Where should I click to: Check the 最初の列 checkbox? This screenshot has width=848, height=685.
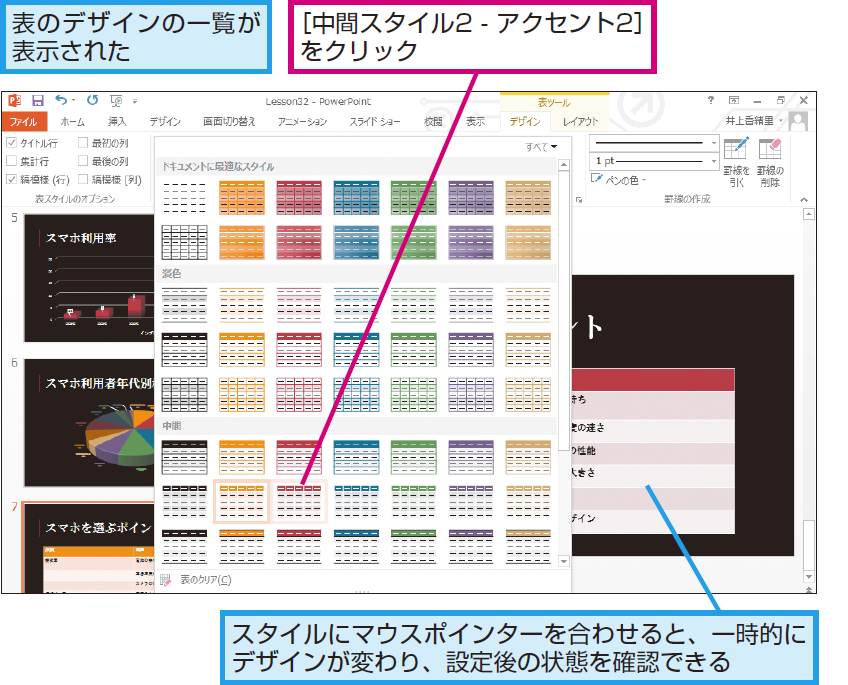[x=82, y=143]
